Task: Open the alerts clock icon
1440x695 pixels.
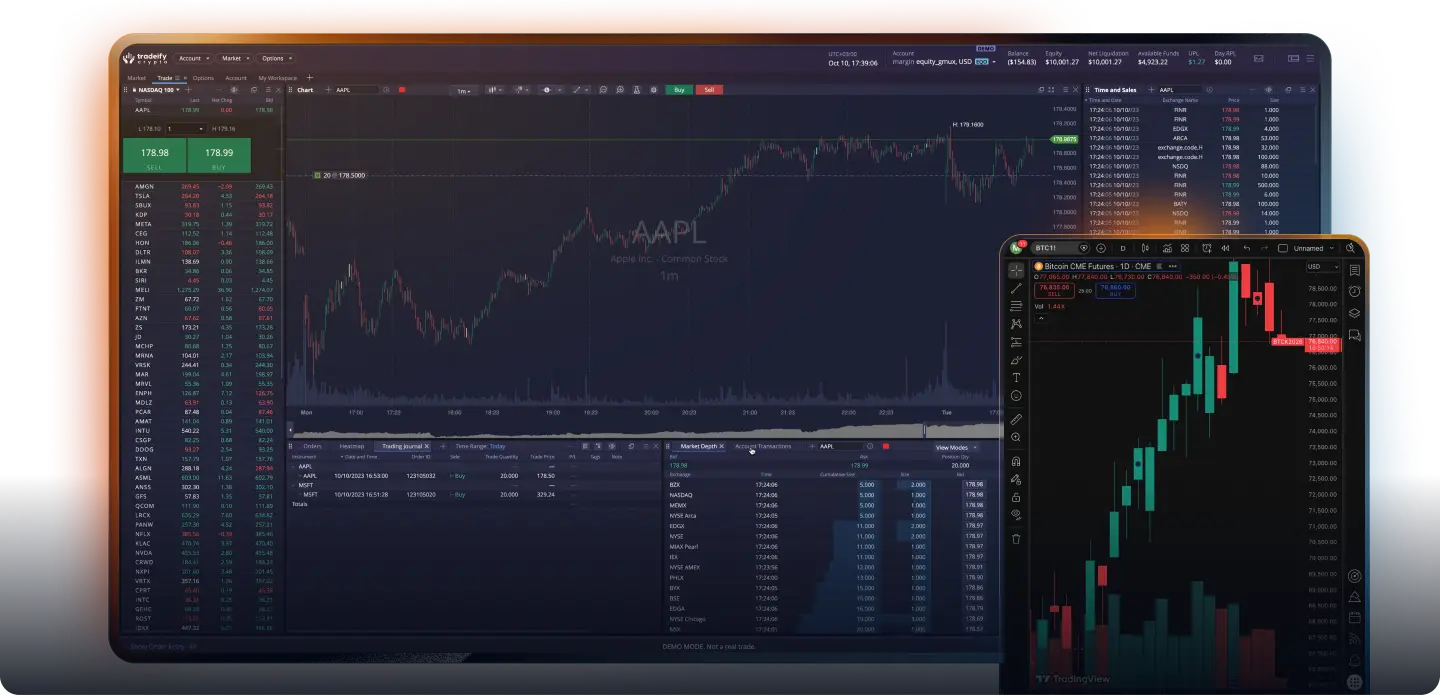Action: tap(1354, 291)
